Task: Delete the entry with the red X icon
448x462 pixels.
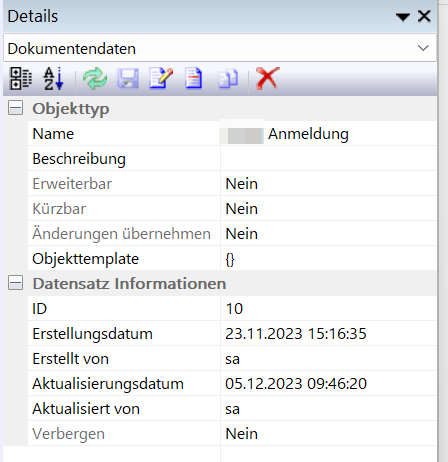Action: [x=267, y=79]
